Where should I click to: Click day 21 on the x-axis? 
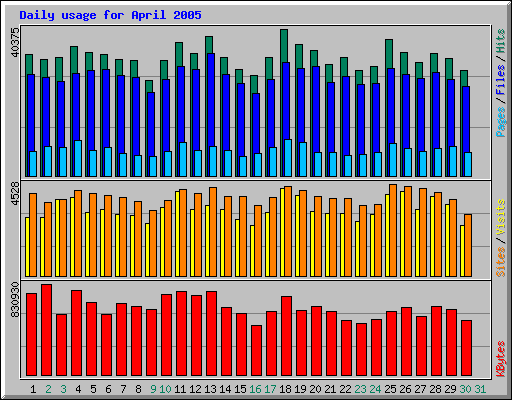tap(330, 389)
